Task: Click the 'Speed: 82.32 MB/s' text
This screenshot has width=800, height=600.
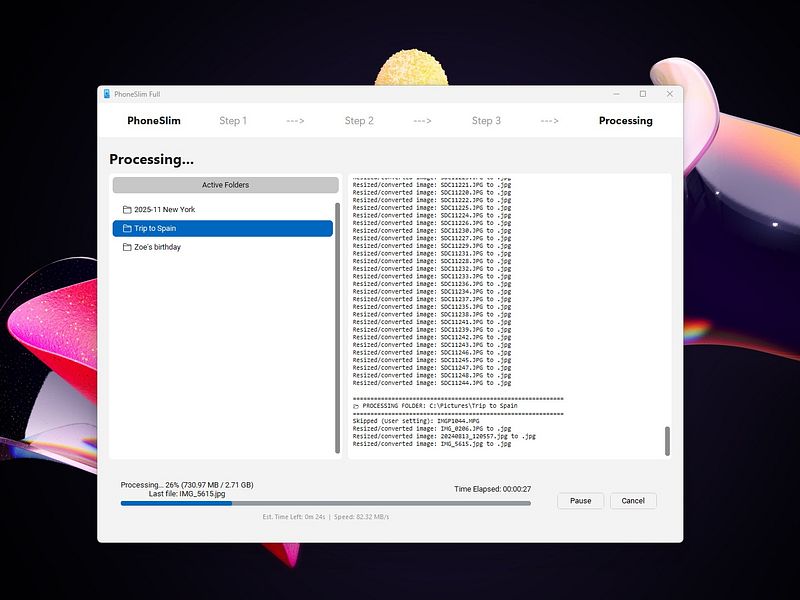Action: point(361,517)
